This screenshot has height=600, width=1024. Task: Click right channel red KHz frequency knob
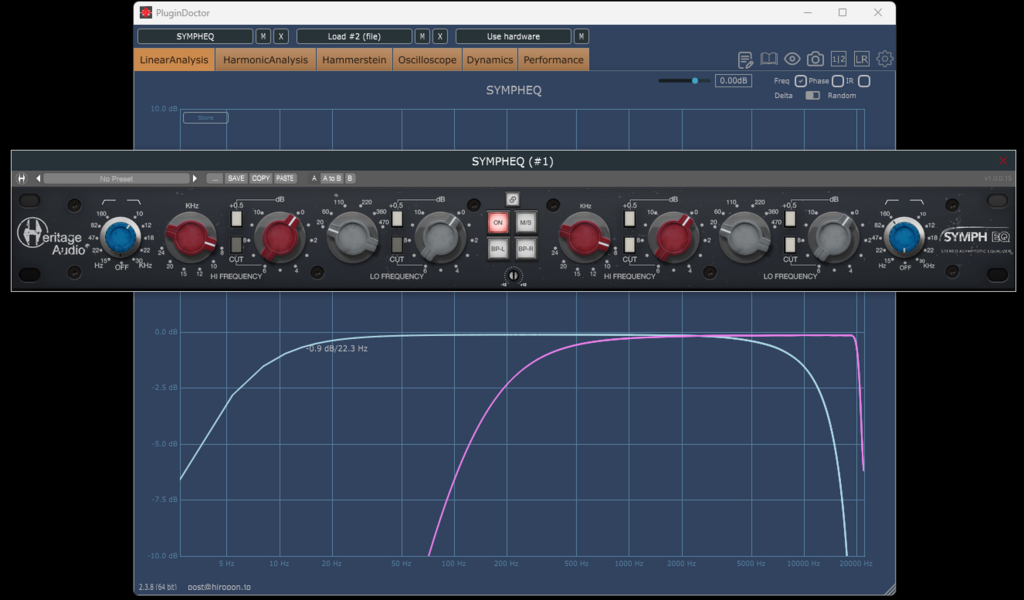584,238
